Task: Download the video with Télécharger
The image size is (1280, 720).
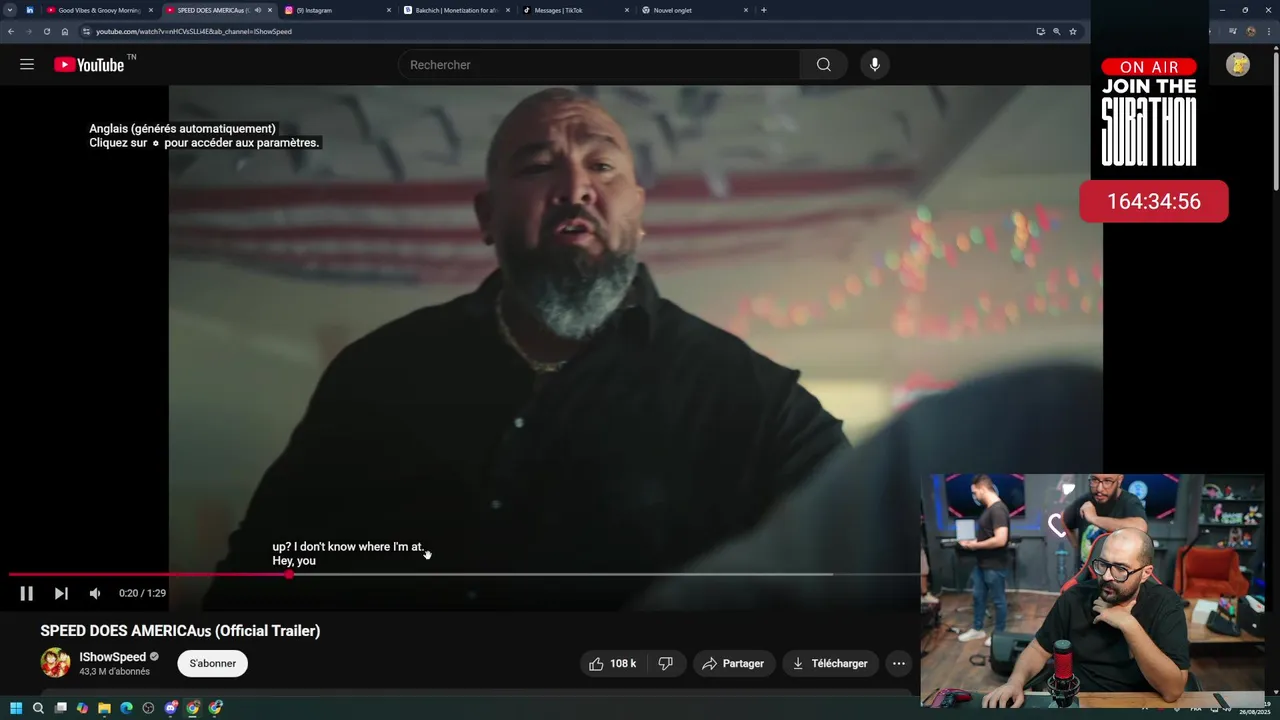Action: (830, 663)
